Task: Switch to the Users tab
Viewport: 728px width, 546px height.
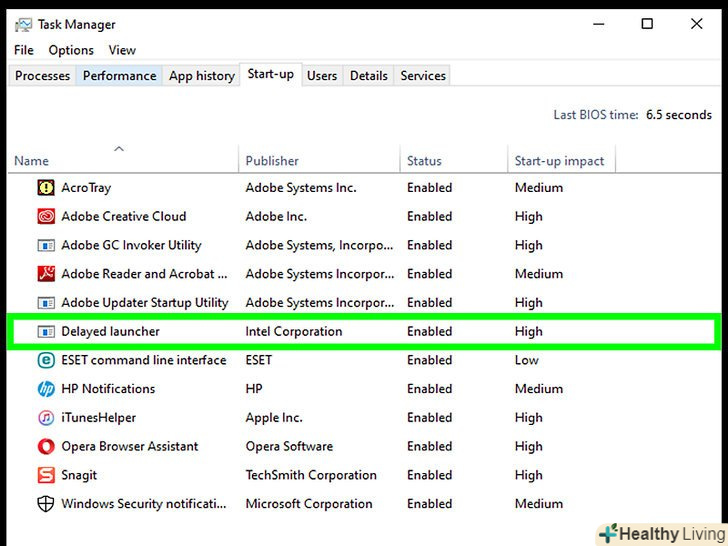Action: pyautogui.click(x=322, y=76)
